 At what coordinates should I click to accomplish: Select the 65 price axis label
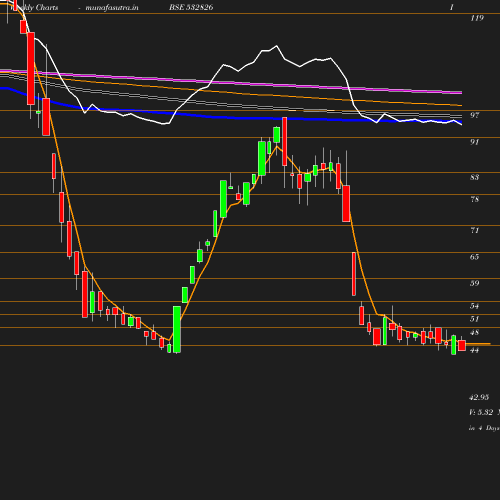pos(475,257)
